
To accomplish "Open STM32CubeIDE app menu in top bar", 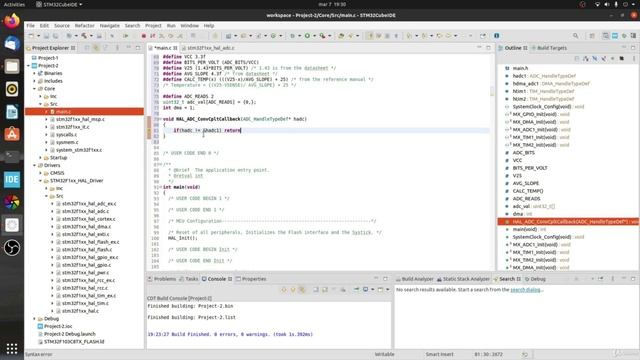I will click(59, 4).
